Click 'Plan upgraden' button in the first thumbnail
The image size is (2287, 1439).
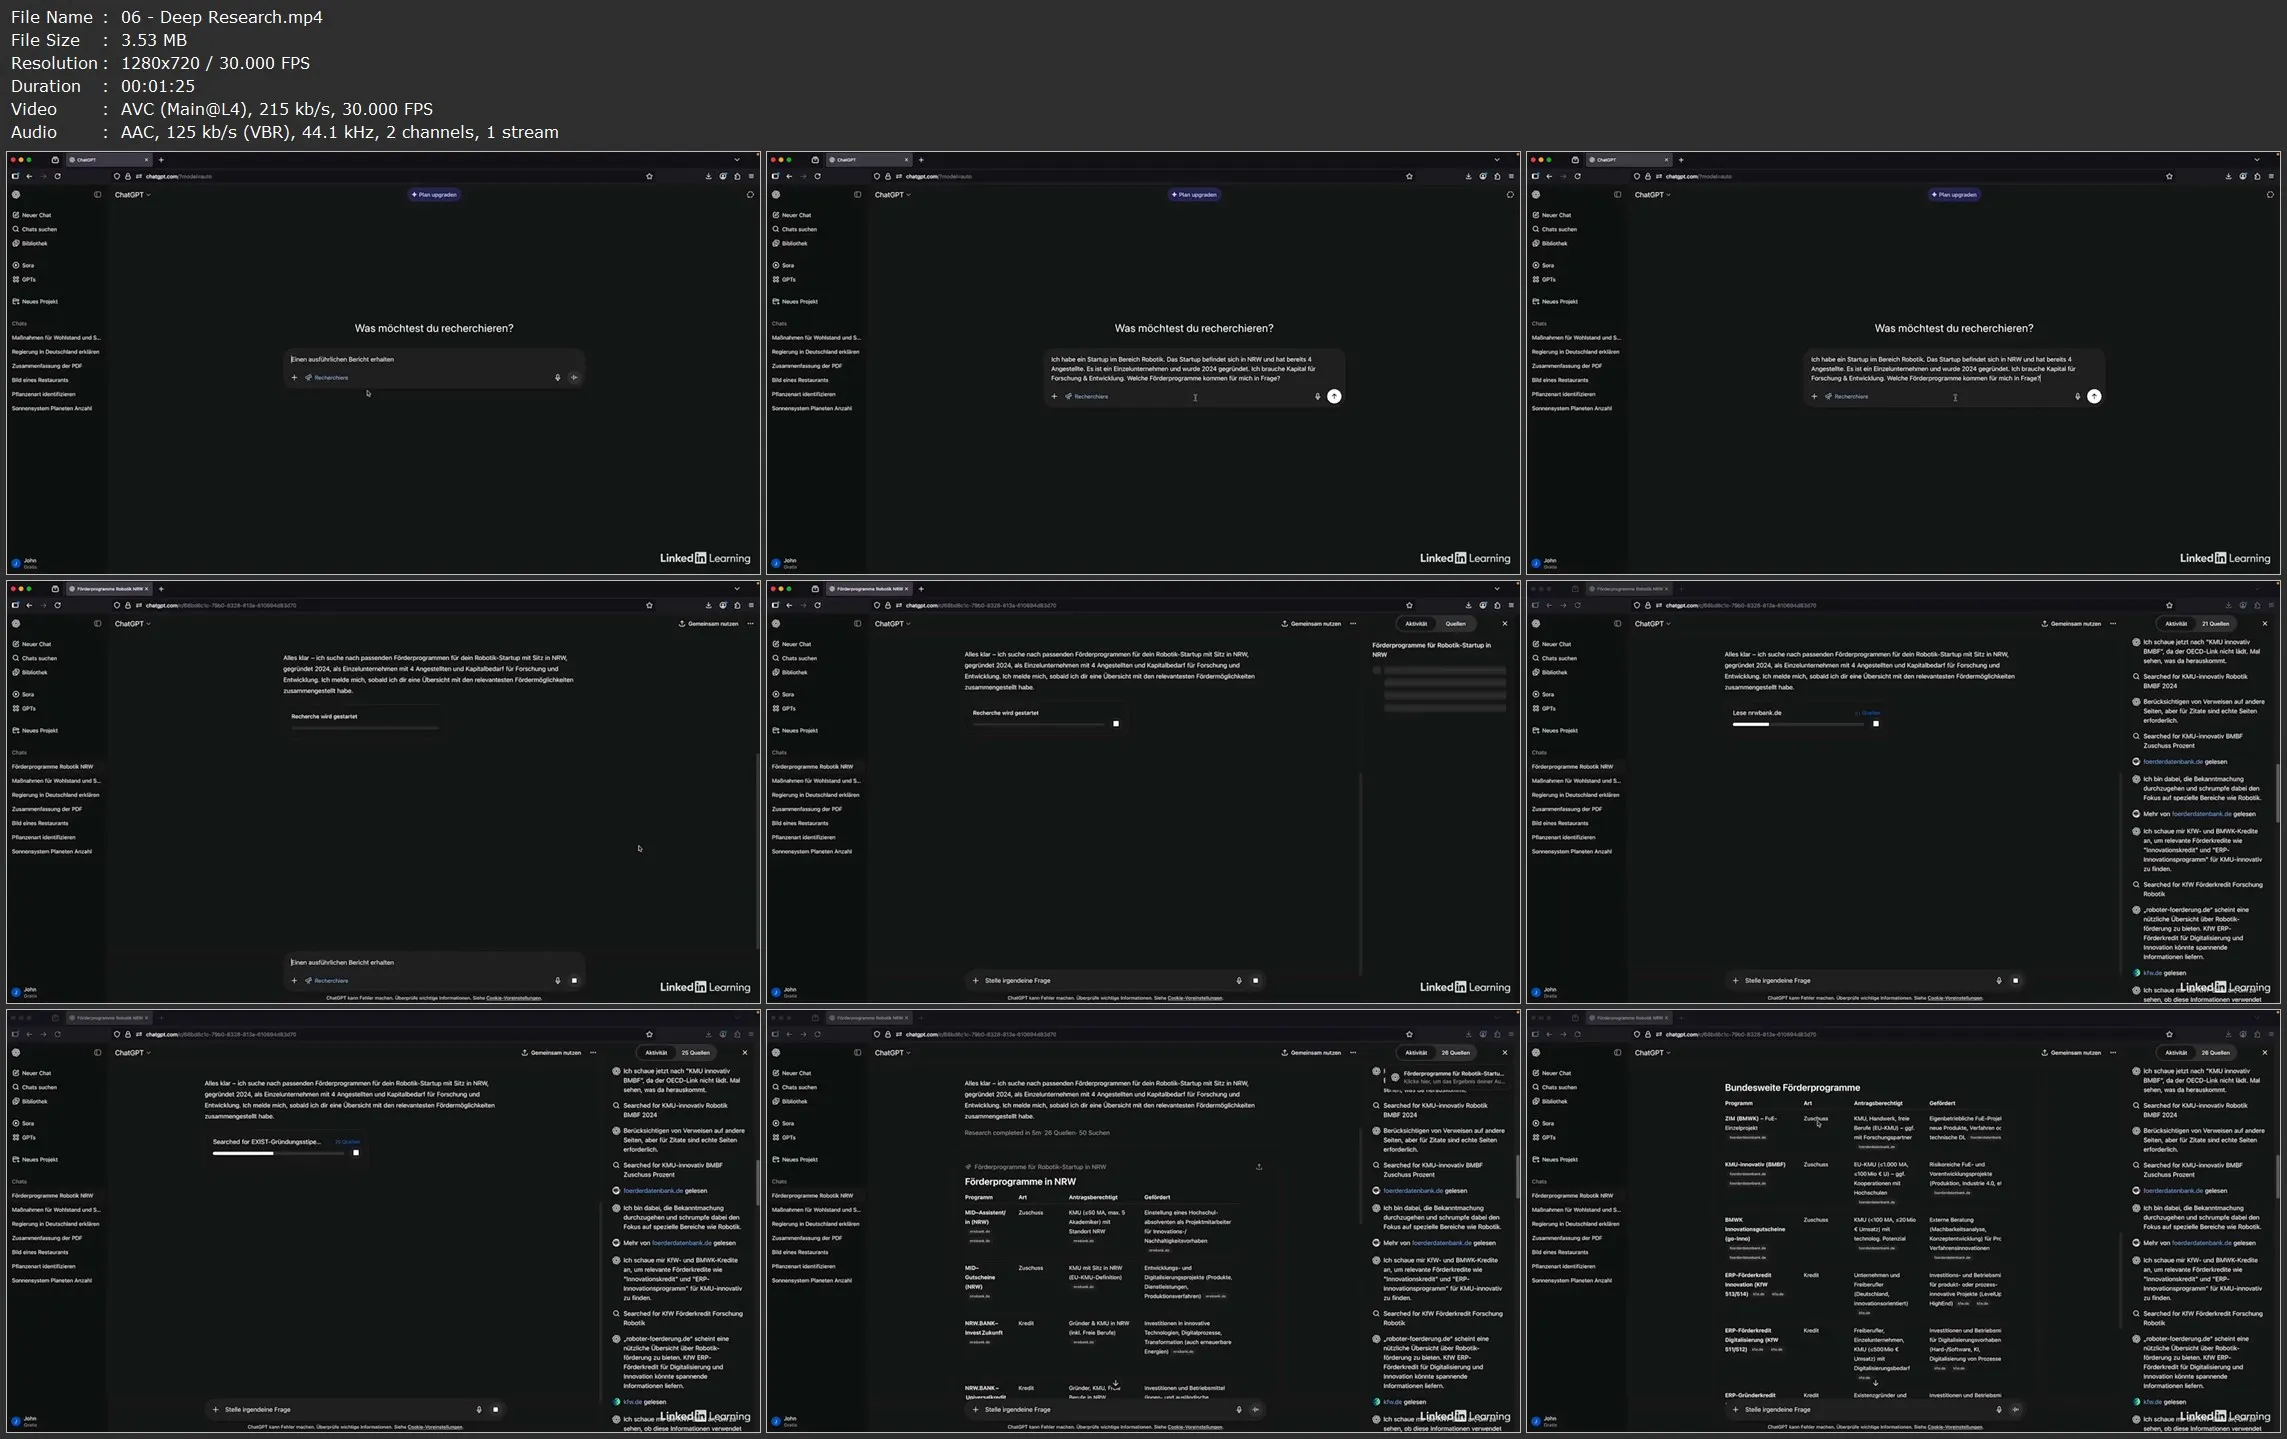pos(434,195)
